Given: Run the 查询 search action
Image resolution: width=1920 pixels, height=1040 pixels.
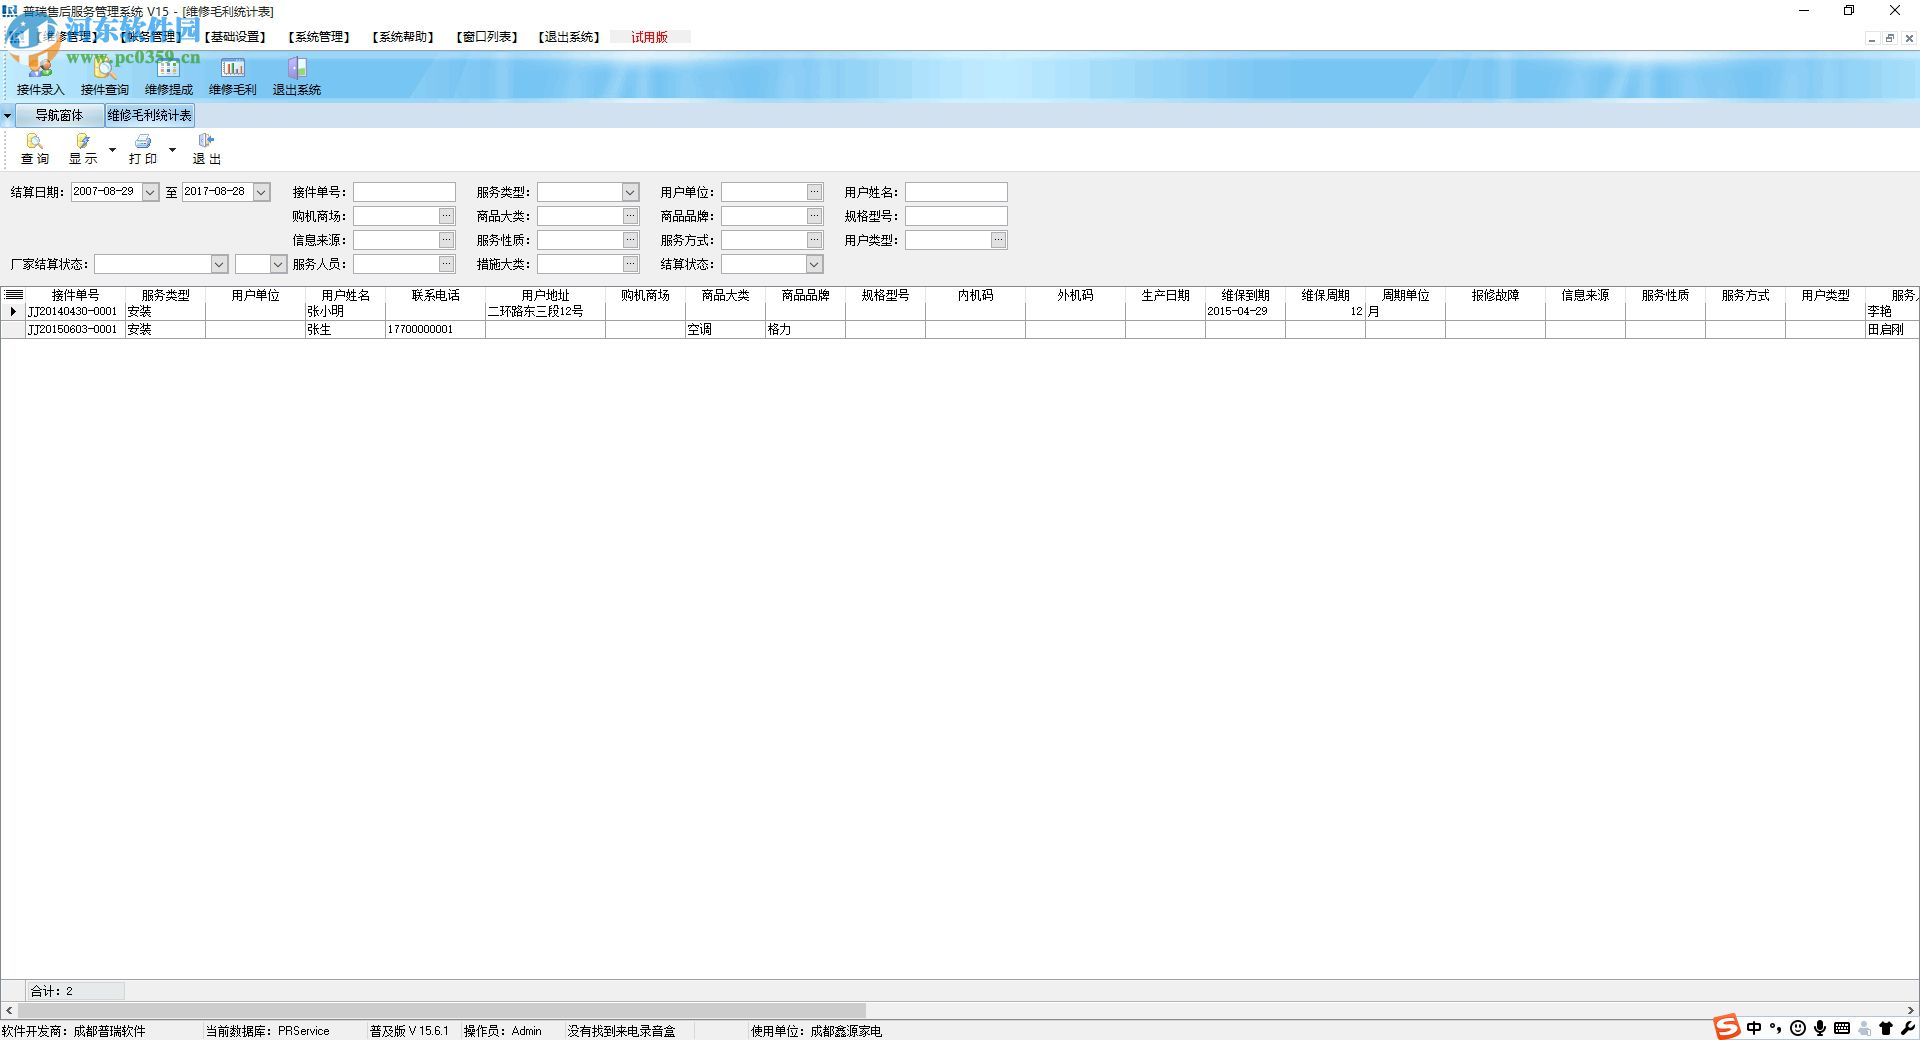Looking at the screenshot, I should click(x=35, y=149).
